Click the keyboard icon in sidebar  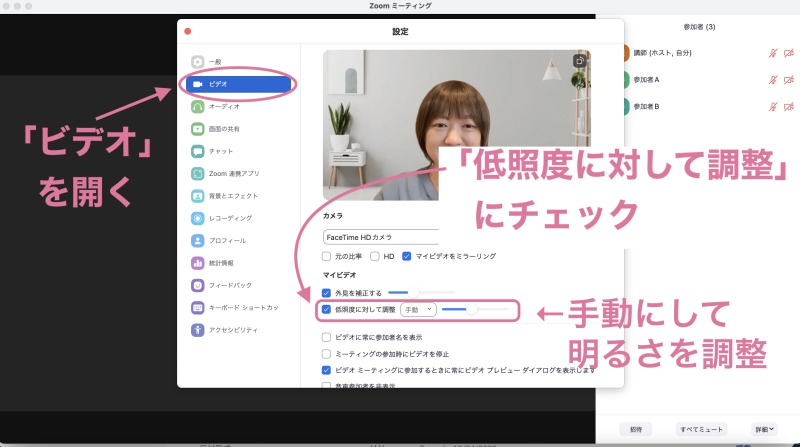pos(197,308)
